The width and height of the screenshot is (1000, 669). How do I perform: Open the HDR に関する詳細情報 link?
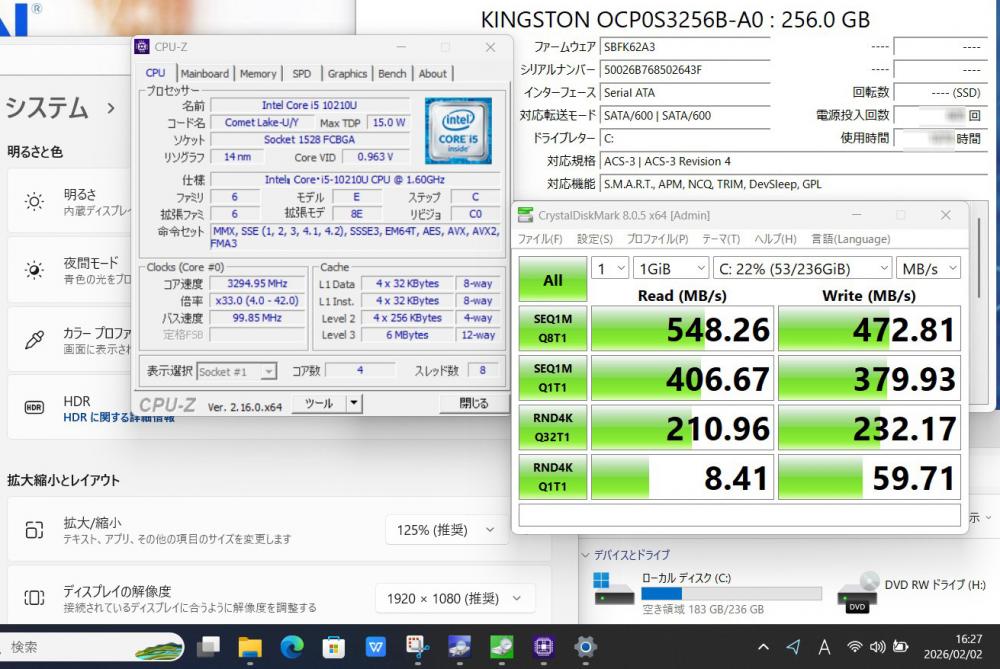tap(119, 418)
